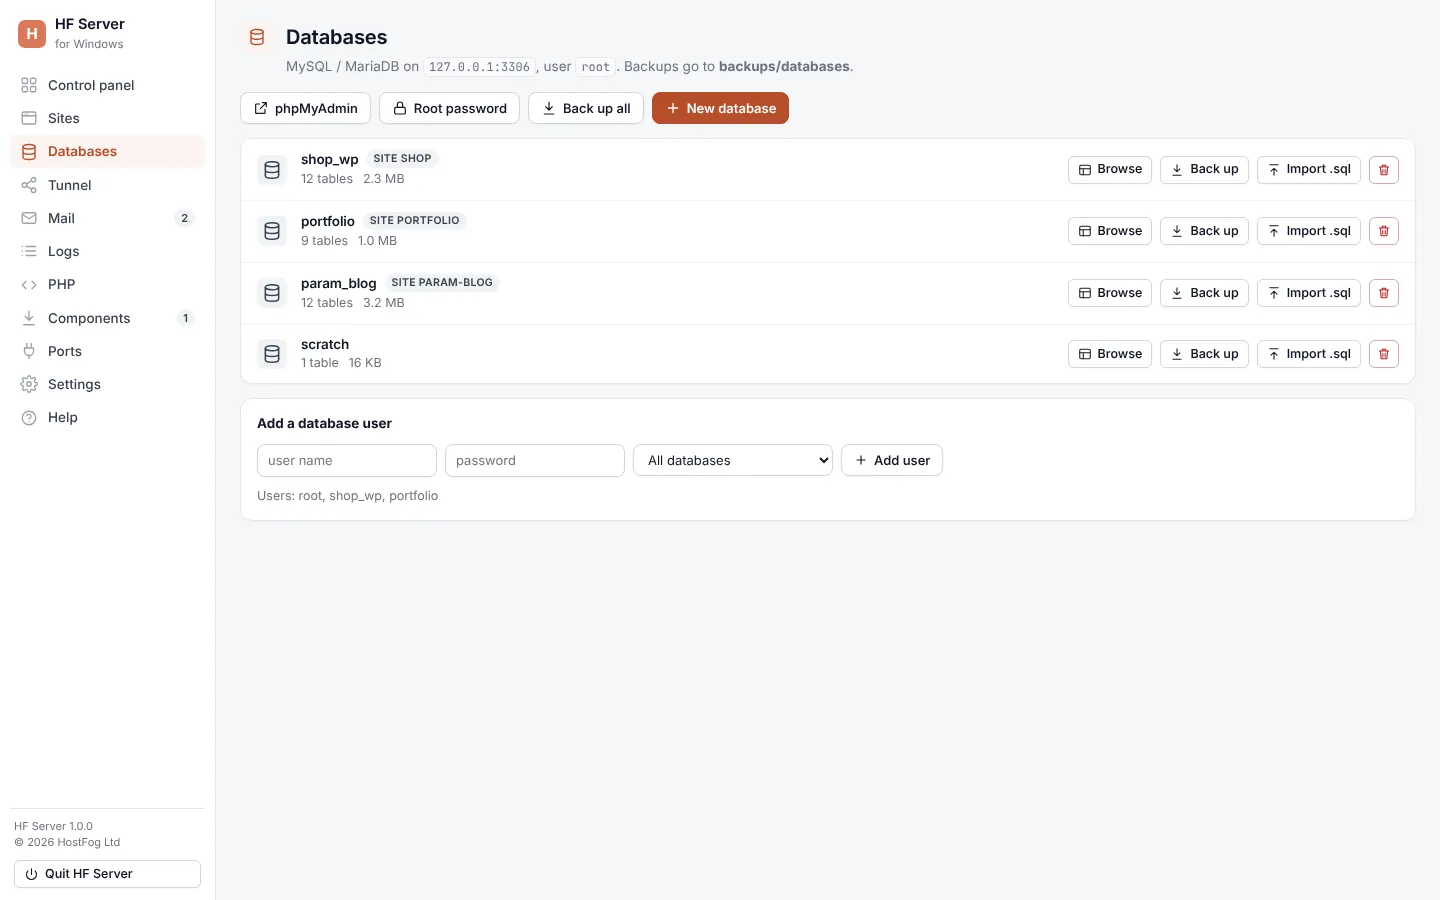The height and width of the screenshot is (900, 1440).
Task: Click the Components download icon in sidebar
Action: click(x=29, y=318)
